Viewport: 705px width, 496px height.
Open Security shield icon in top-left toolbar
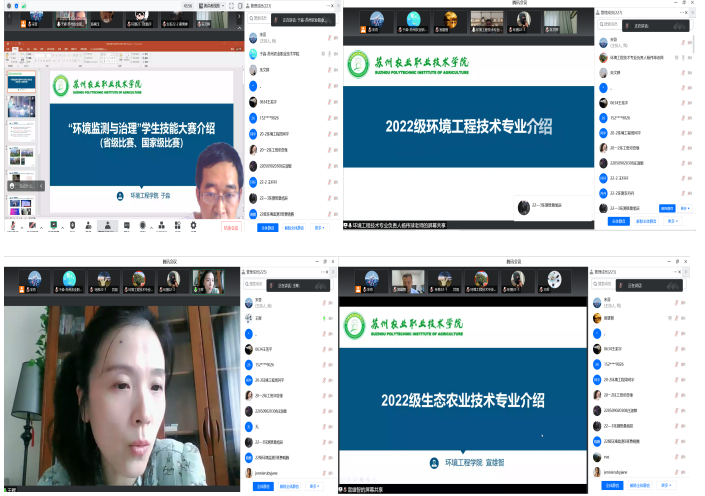point(72,225)
